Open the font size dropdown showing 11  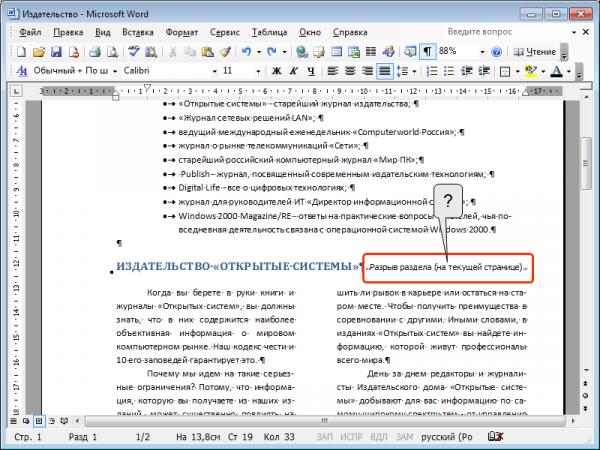pyautogui.click(x=258, y=71)
